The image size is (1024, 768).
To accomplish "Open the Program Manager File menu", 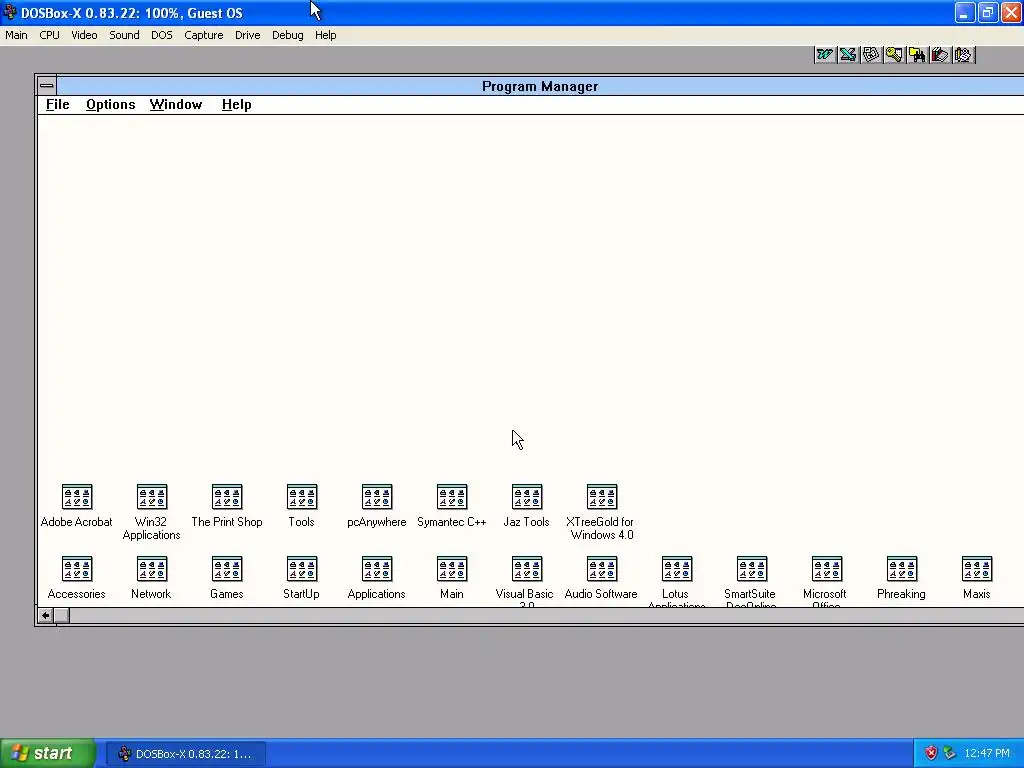I will tap(57, 104).
